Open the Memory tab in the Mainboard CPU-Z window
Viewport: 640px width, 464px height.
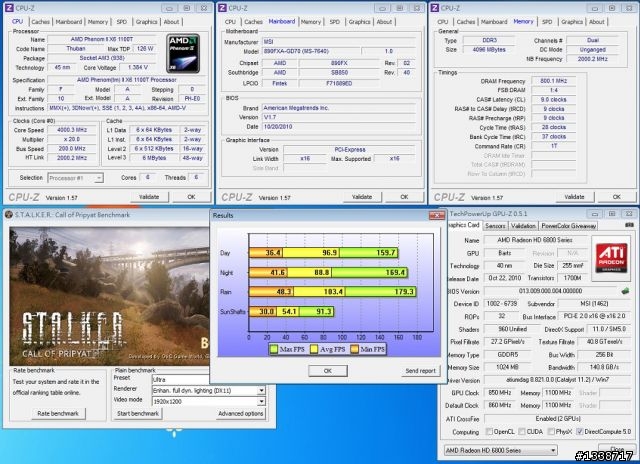pyautogui.click(x=311, y=22)
